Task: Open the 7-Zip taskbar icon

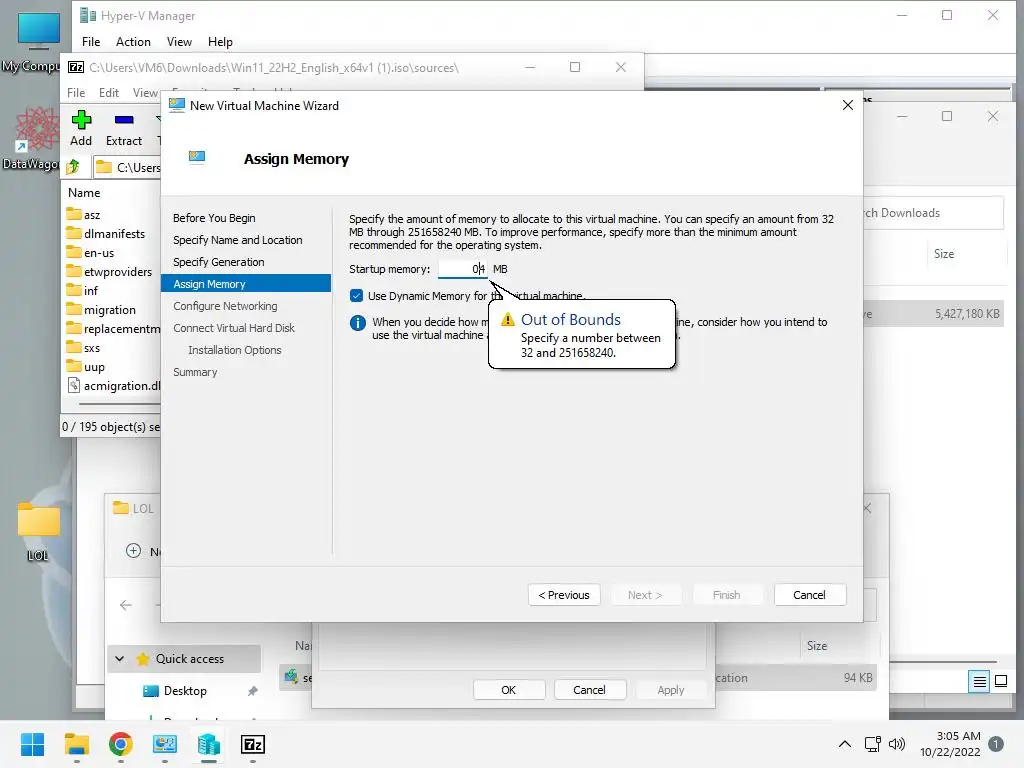Action: coord(253,744)
